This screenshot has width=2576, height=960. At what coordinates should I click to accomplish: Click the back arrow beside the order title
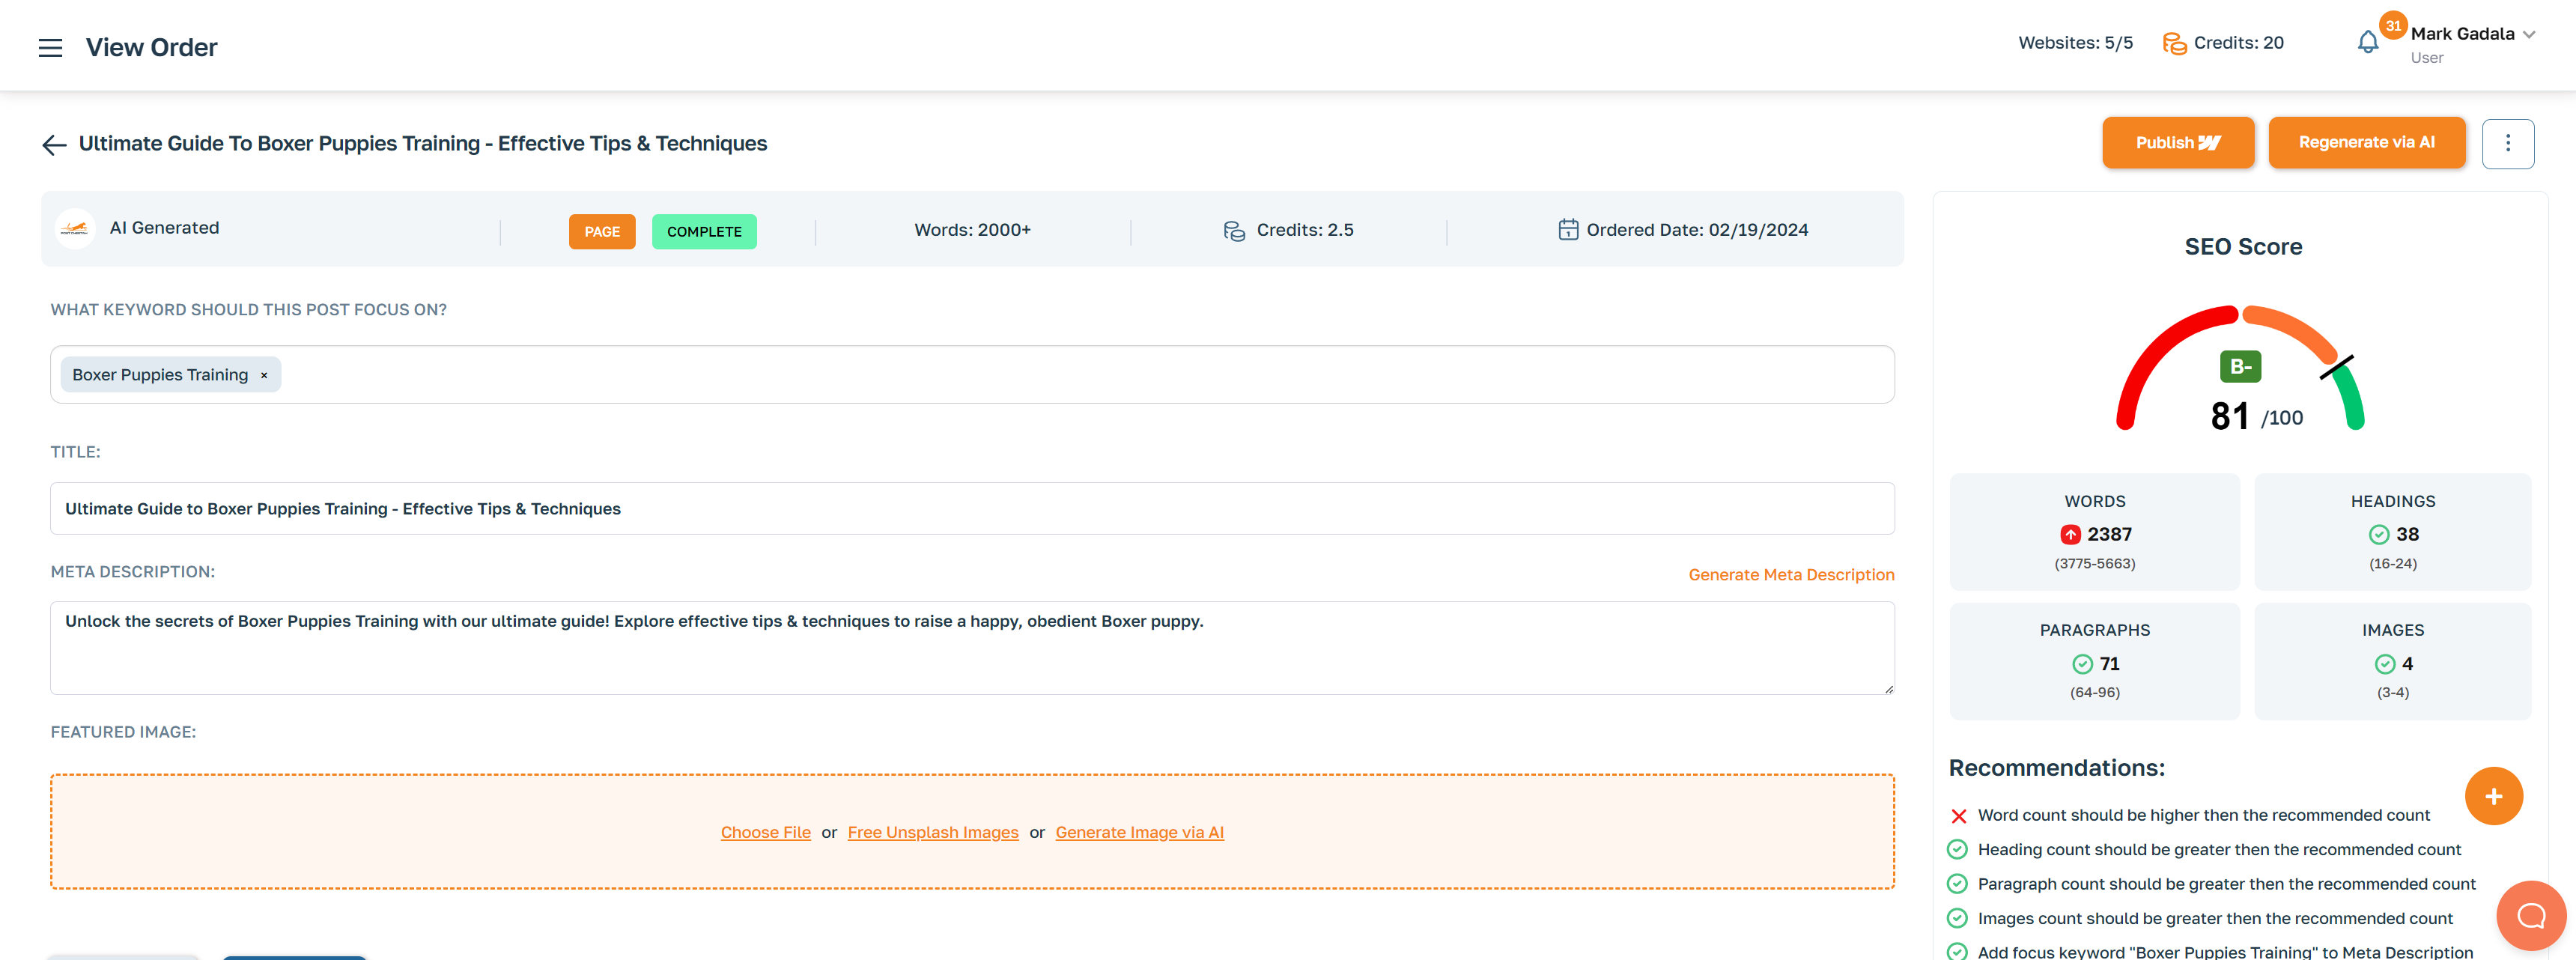pyautogui.click(x=54, y=145)
